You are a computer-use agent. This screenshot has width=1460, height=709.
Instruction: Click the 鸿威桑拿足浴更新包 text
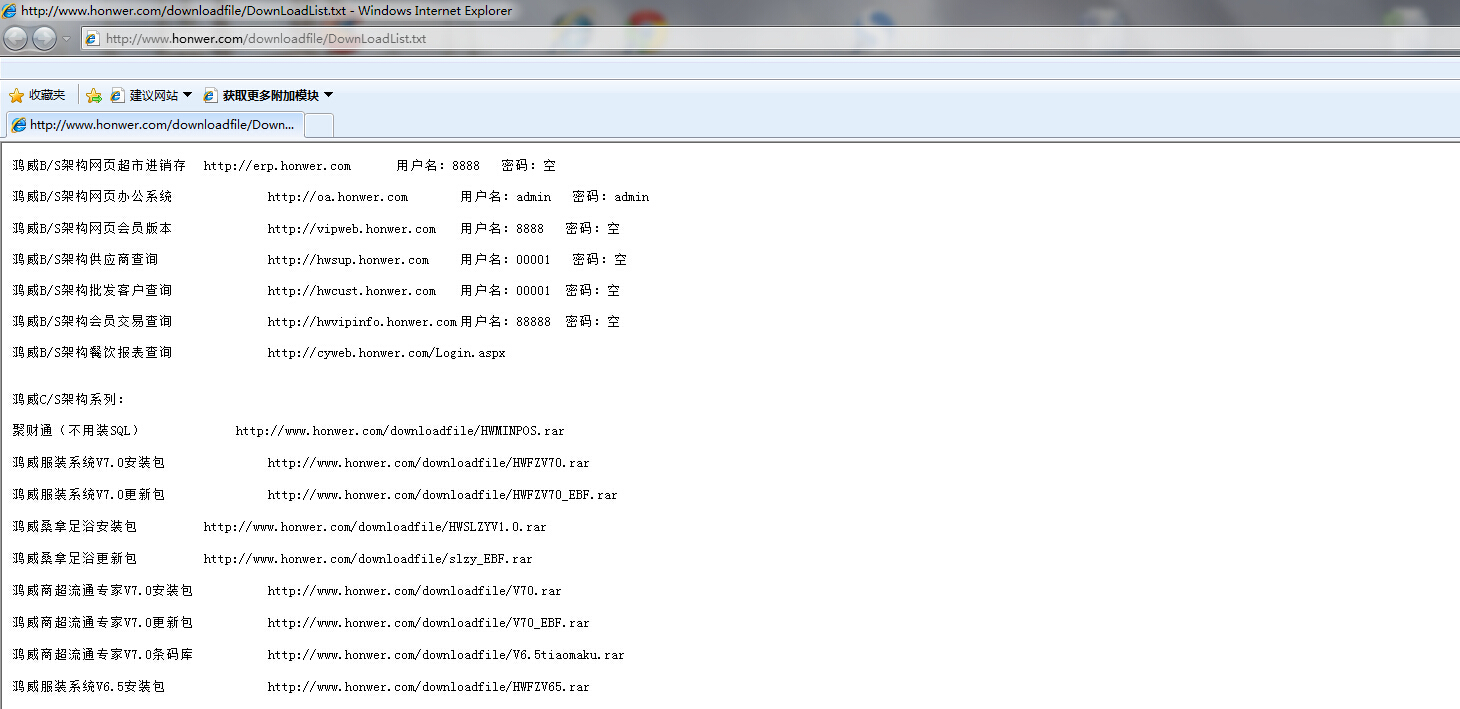[x=74, y=559]
